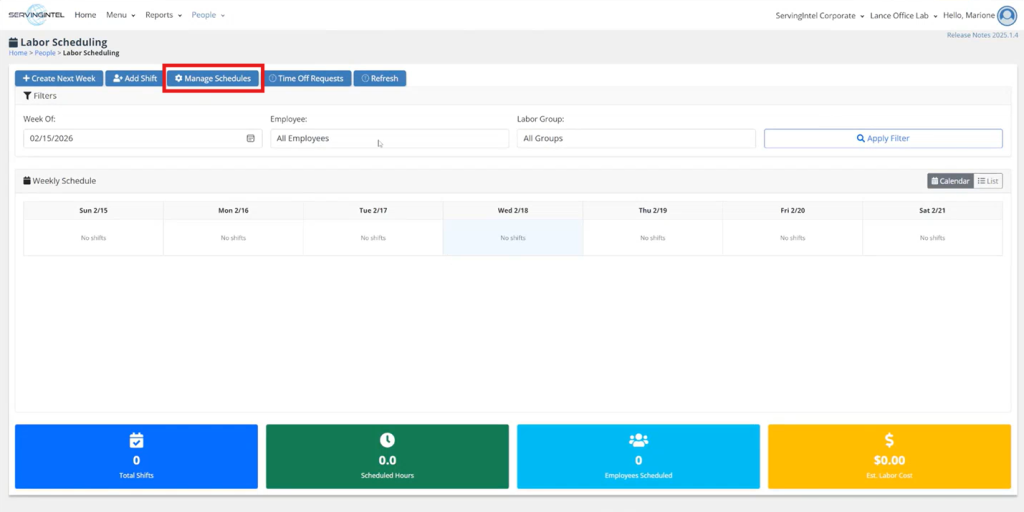Open the People menu
Screen dimensions: 1024x512
(x=208, y=16)
